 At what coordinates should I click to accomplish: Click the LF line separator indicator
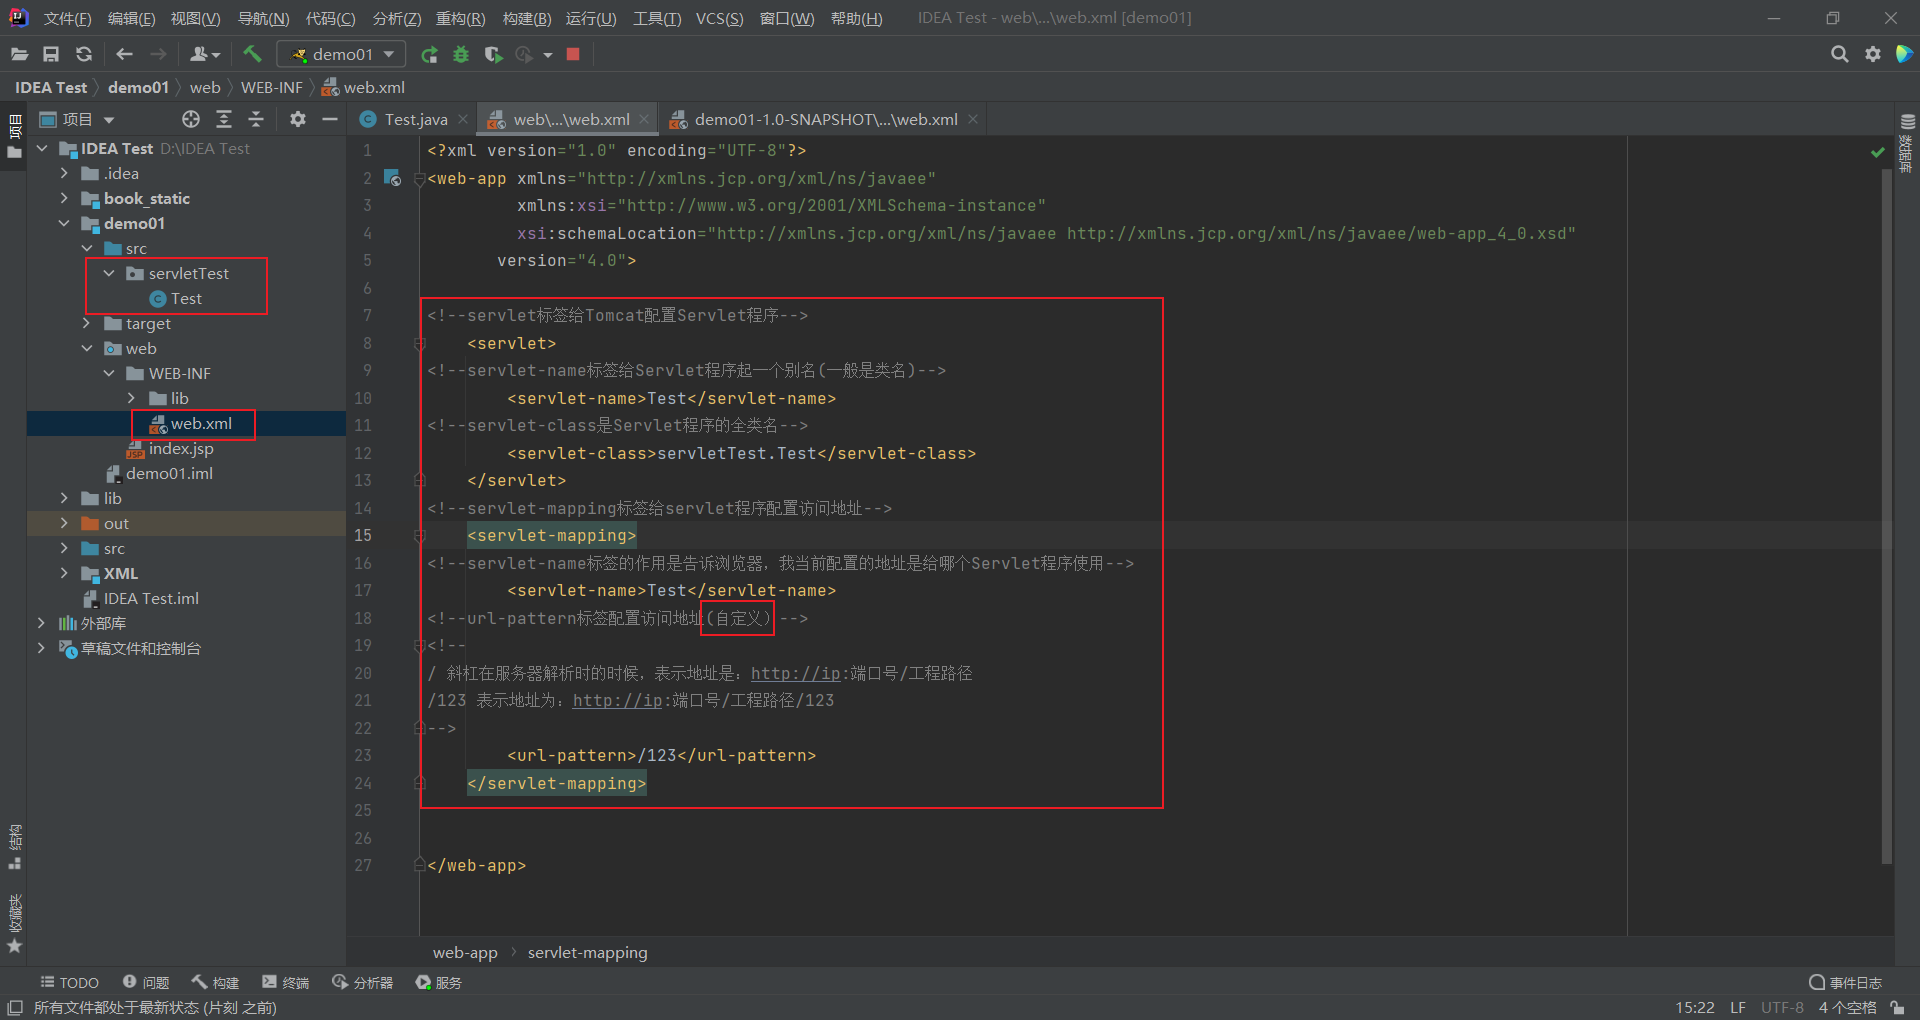[x=1738, y=1008]
